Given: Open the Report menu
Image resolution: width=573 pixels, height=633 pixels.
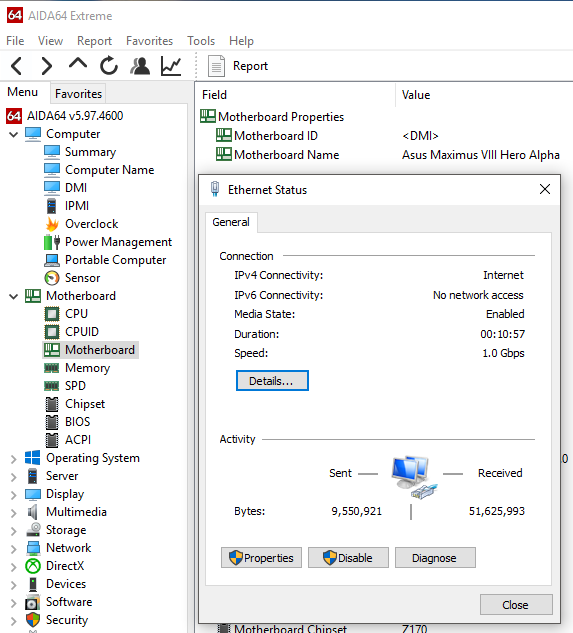Looking at the screenshot, I should click(94, 41).
